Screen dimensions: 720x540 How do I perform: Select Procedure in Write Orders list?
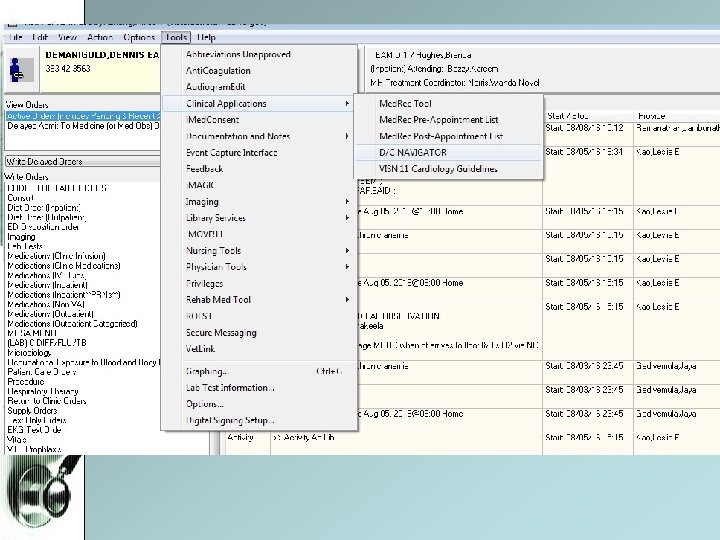(x=26, y=382)
